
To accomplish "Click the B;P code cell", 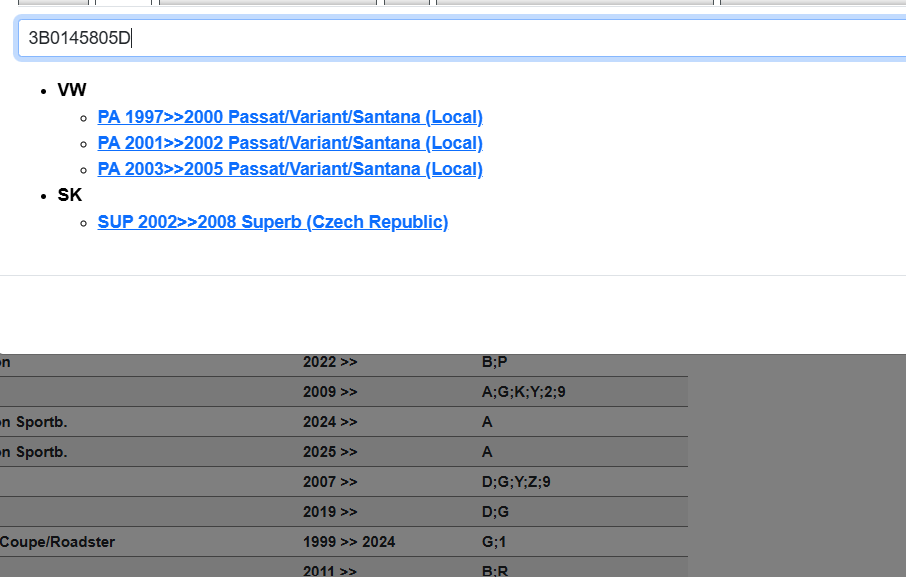I will click(x=495, y=362).
